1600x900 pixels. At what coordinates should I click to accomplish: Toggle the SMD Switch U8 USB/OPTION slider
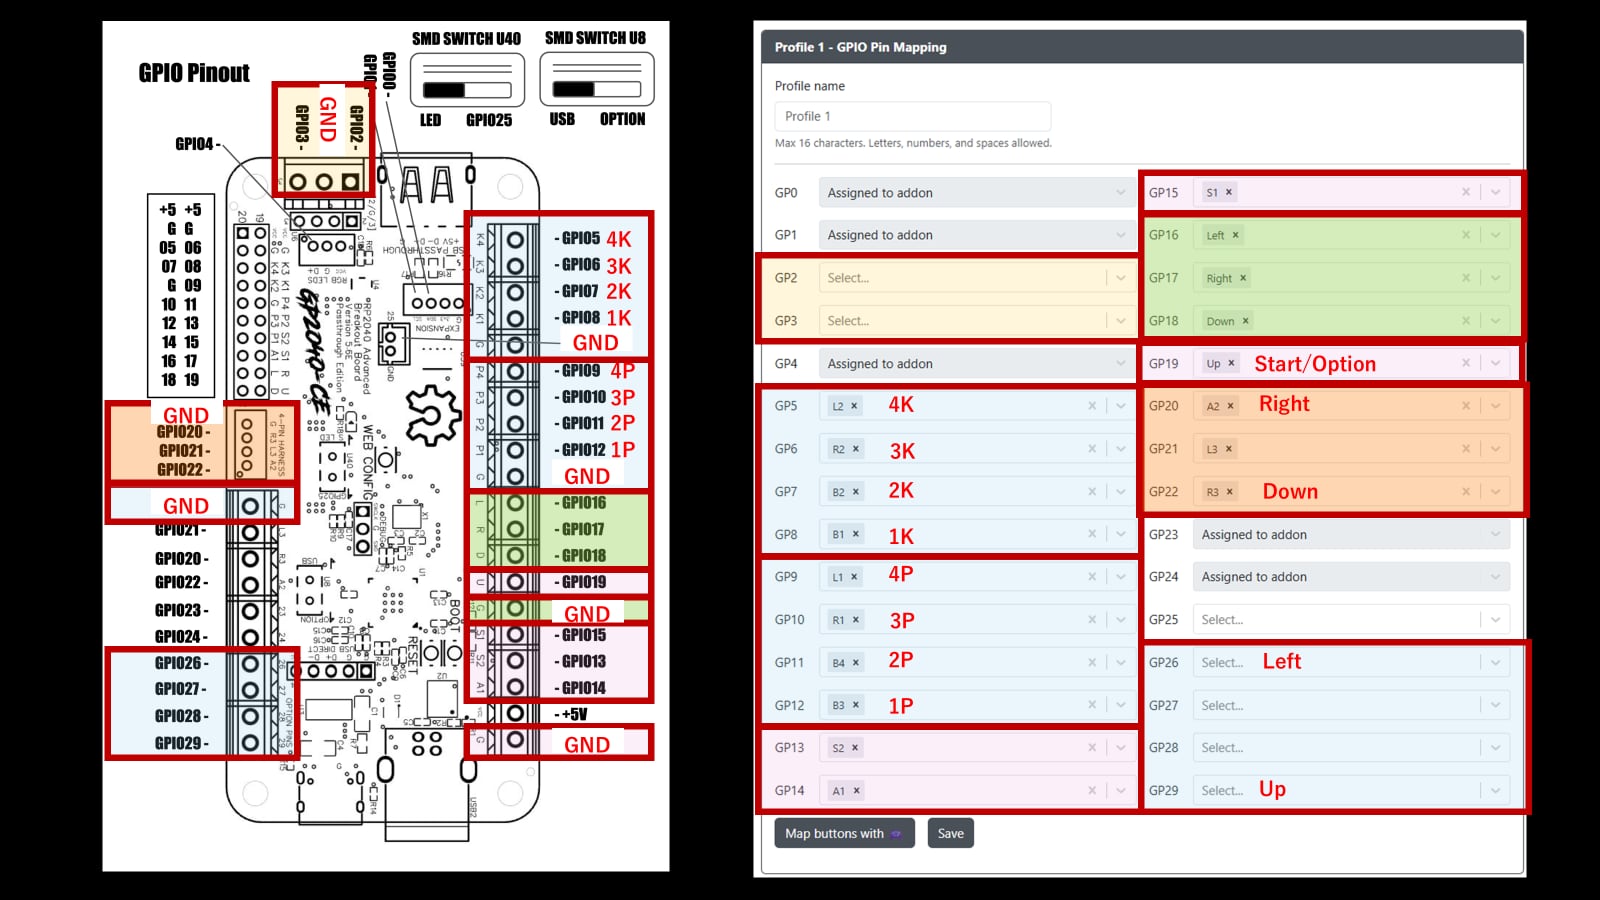click(x=596, y=89)
